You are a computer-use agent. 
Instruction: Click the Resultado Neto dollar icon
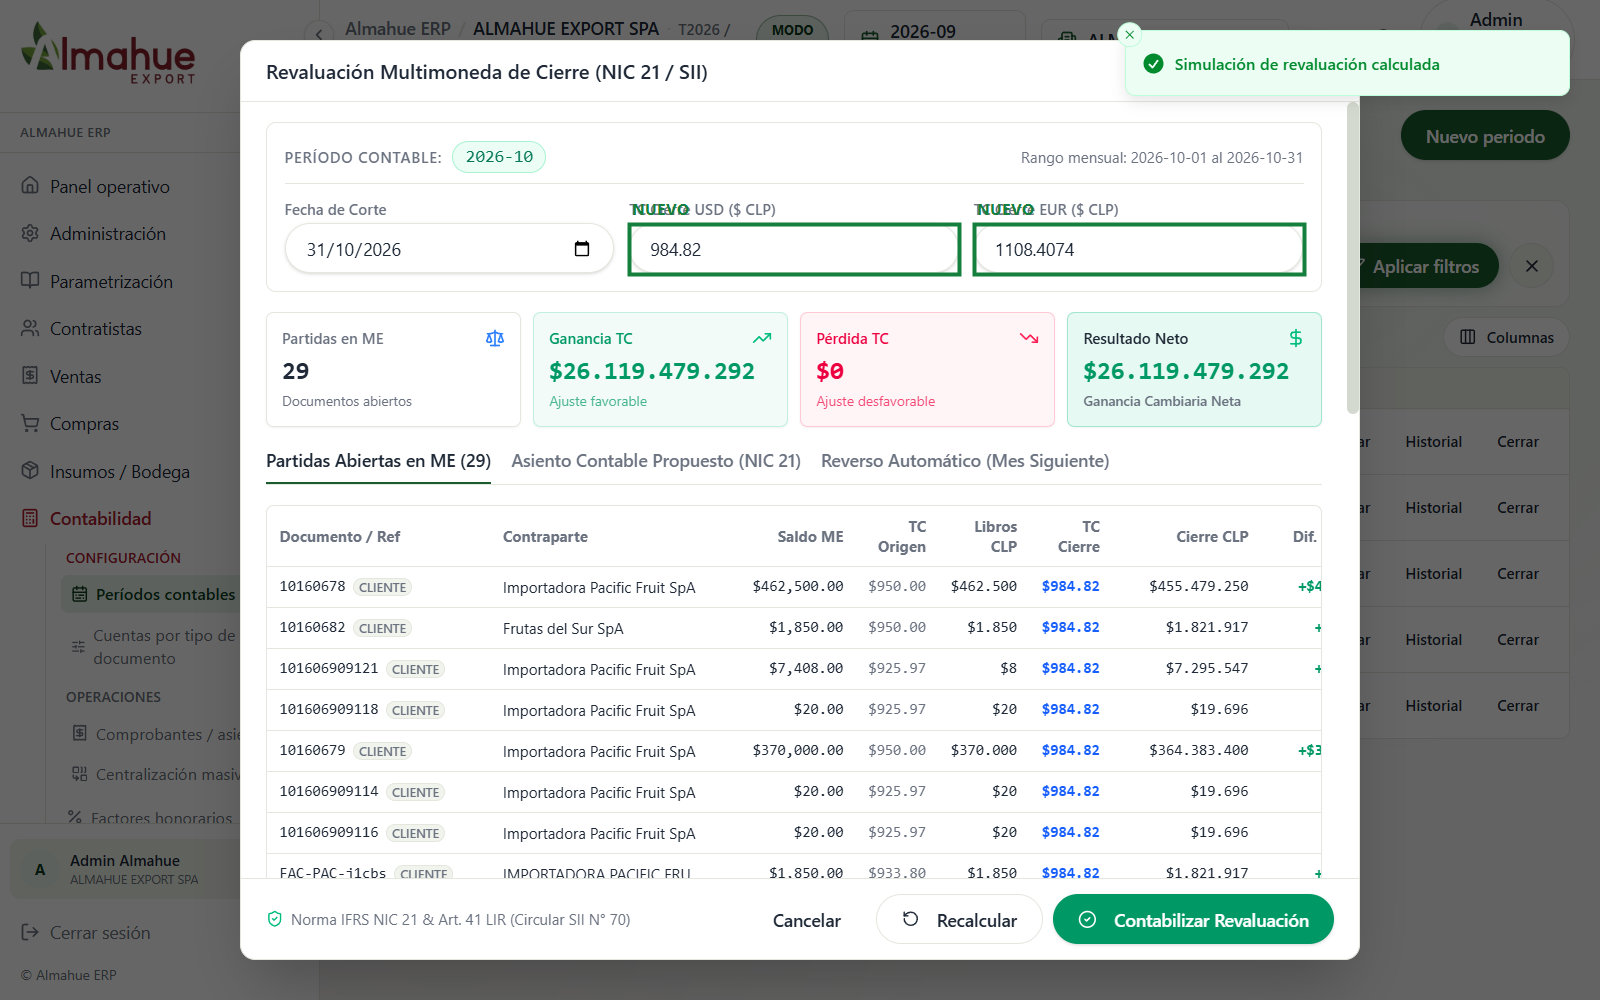click(1296, 339)
